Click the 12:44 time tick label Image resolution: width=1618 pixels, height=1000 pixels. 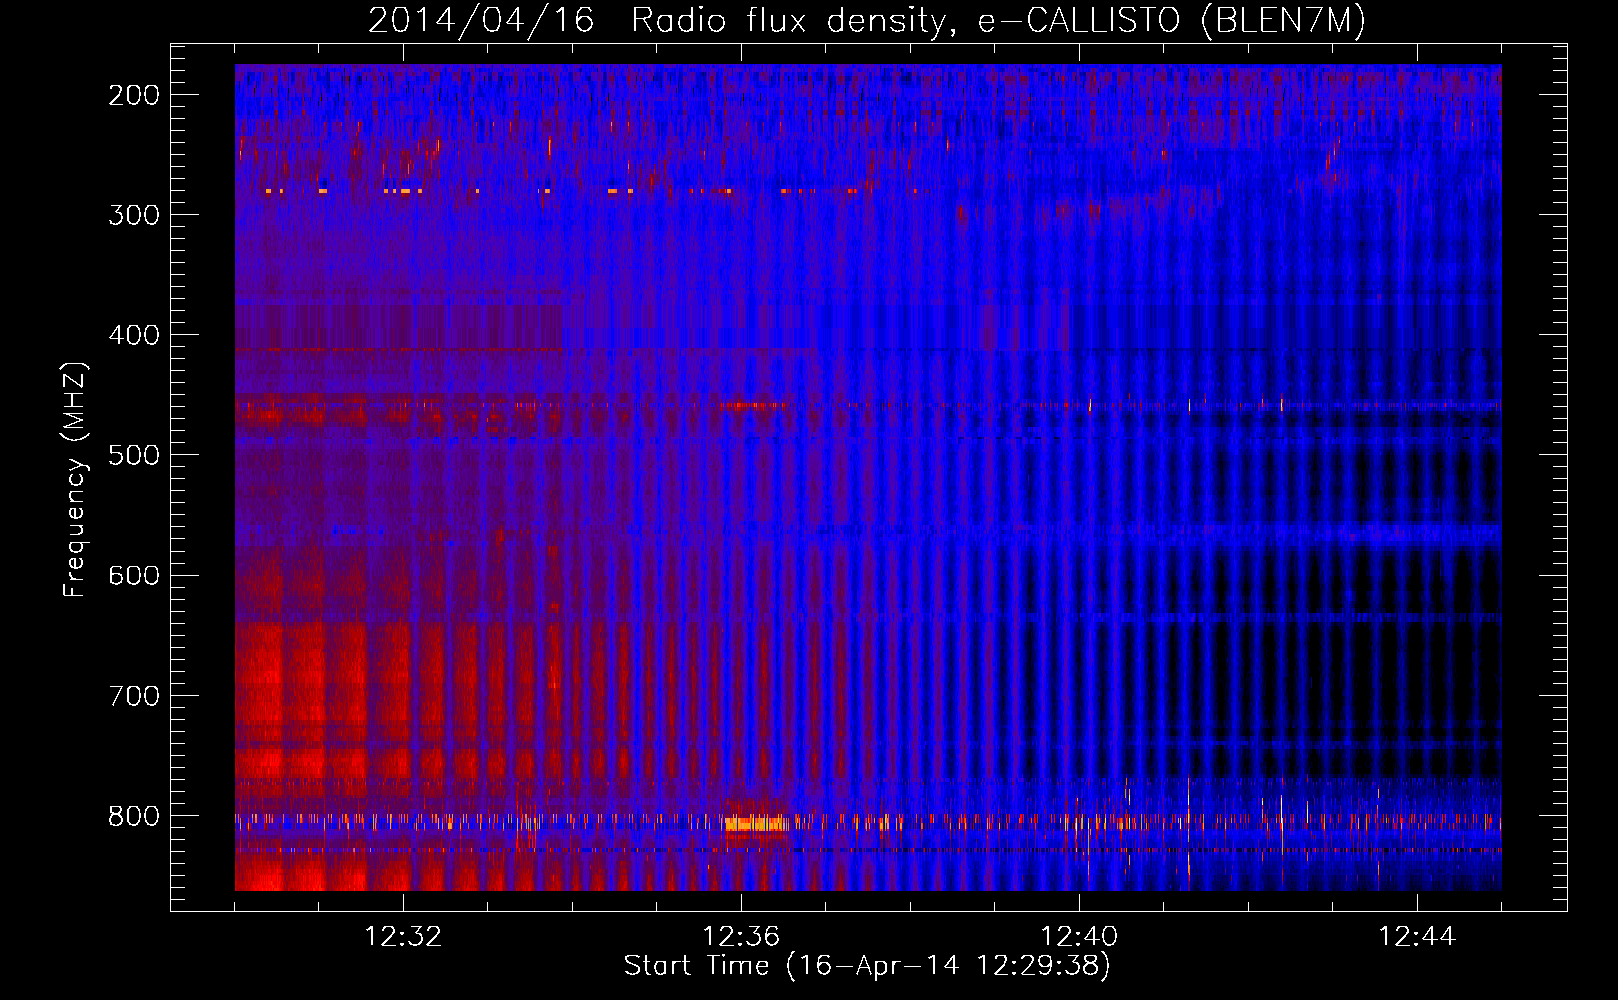pos(1417,937)
